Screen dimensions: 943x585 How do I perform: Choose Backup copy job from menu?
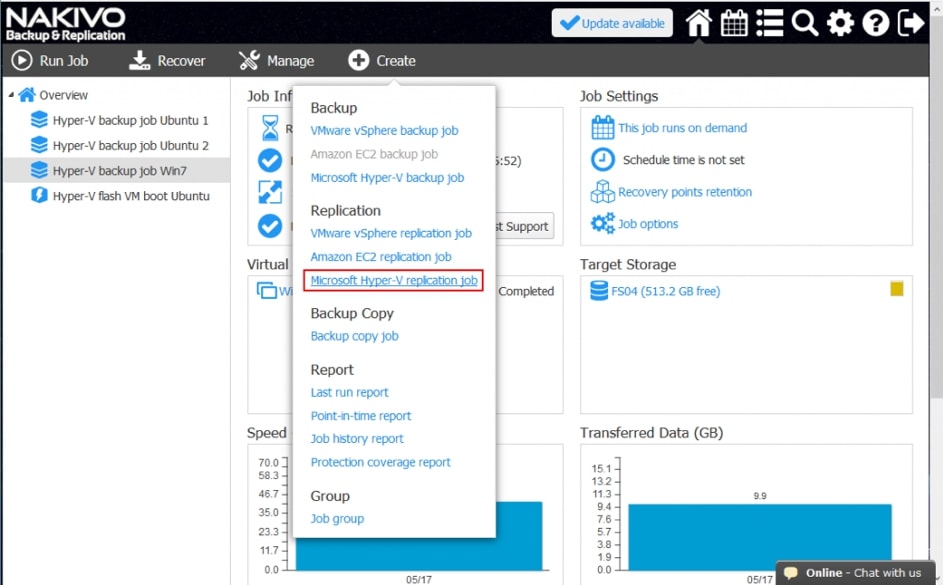coord(354,336)
